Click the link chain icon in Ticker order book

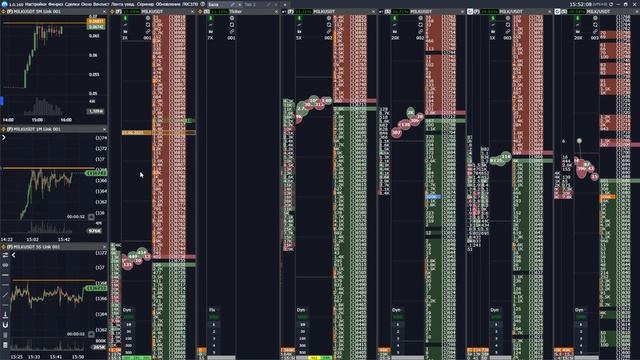pyautogui.click(x=232, y=31)
